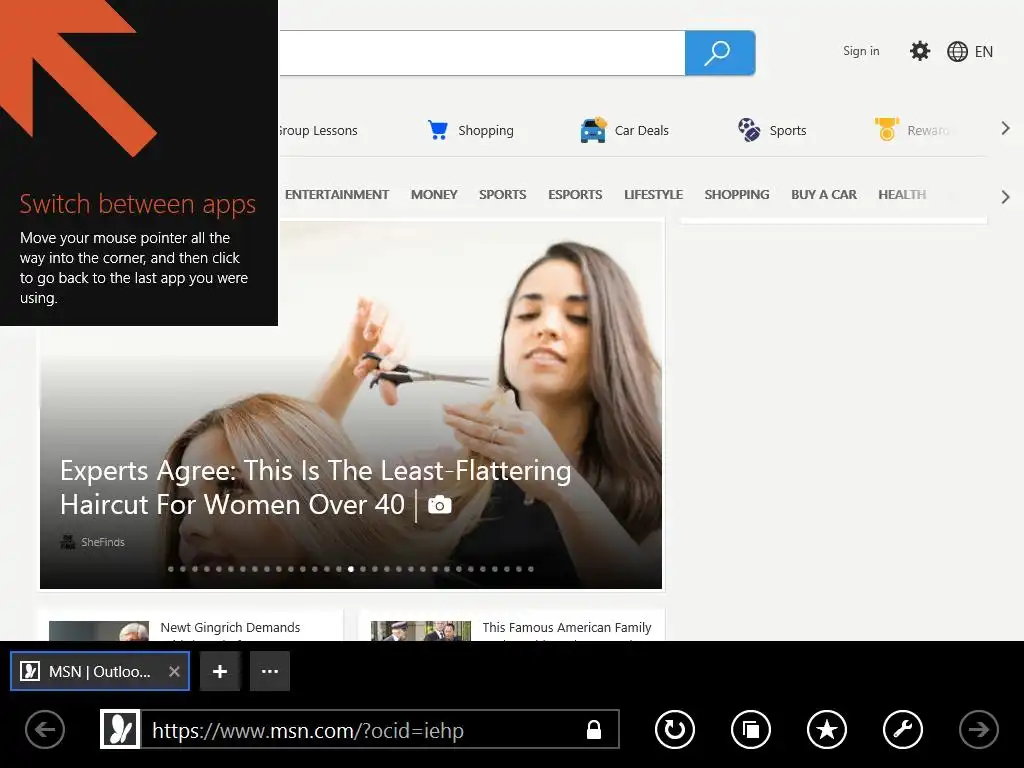Viewport: 1024px width, 768px height.
Task: Expand category navigation with right chevron
Action: click(x=1006, y=197)
